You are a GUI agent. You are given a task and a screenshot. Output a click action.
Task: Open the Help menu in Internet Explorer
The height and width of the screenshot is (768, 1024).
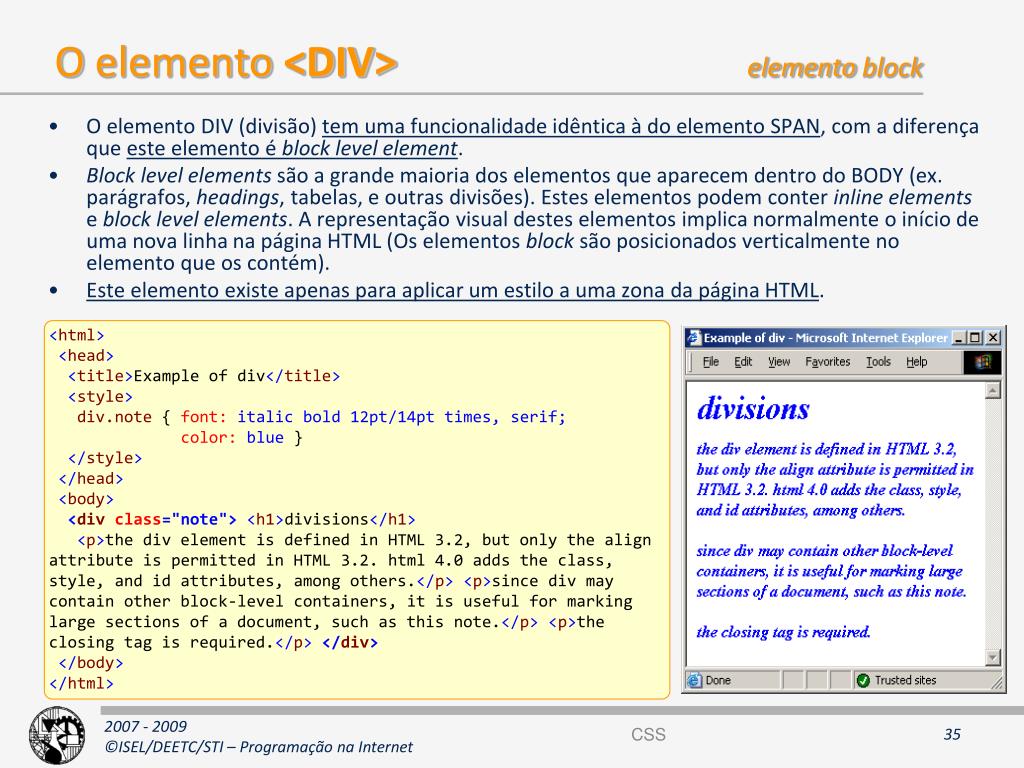(x=916, y=362)
